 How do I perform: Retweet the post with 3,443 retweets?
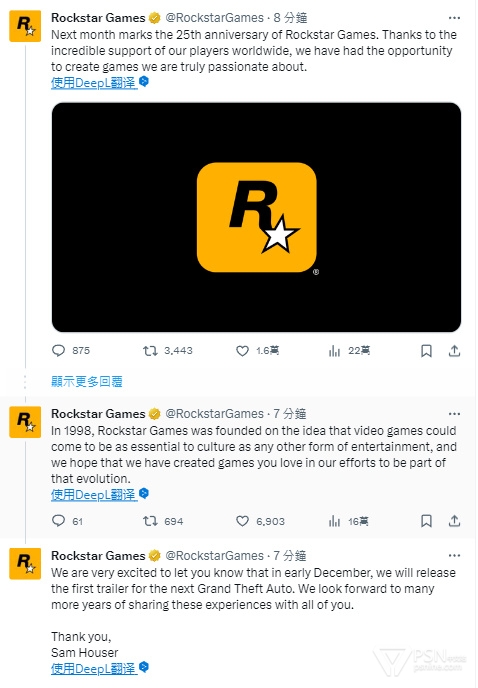click(x=150, y=351)
